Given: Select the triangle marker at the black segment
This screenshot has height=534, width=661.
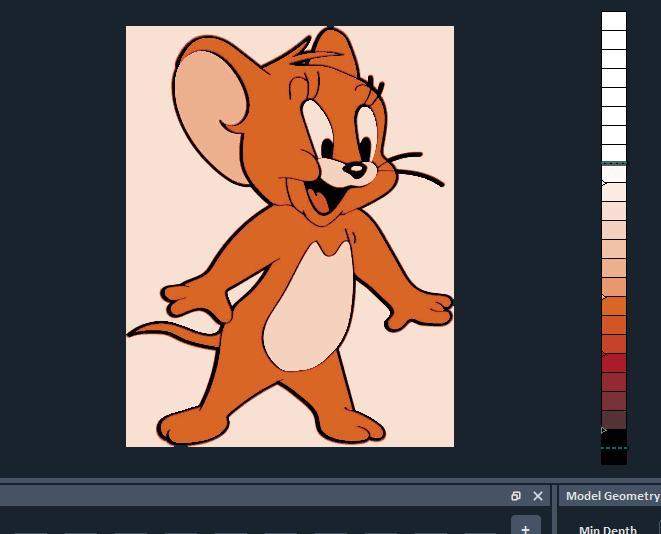Looking at the screenshot, I should (604, 430).
